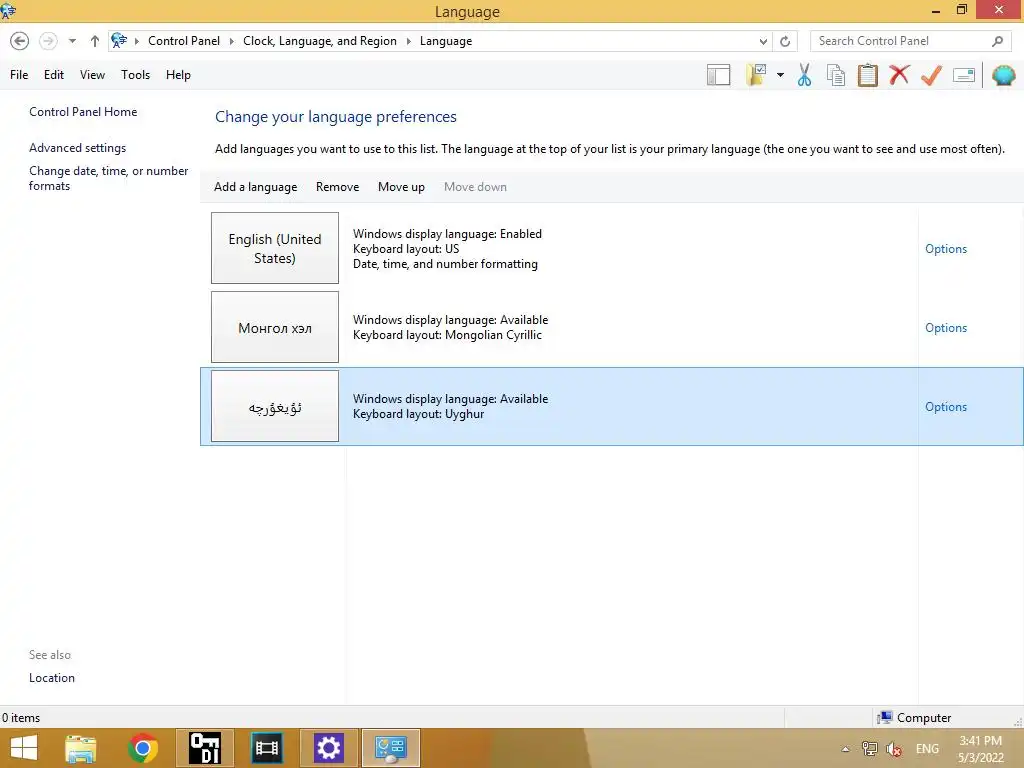Click Remove in the language toolbar
Image resolution: width=1024 pixels, height=768 pixels.
point(338,187)
